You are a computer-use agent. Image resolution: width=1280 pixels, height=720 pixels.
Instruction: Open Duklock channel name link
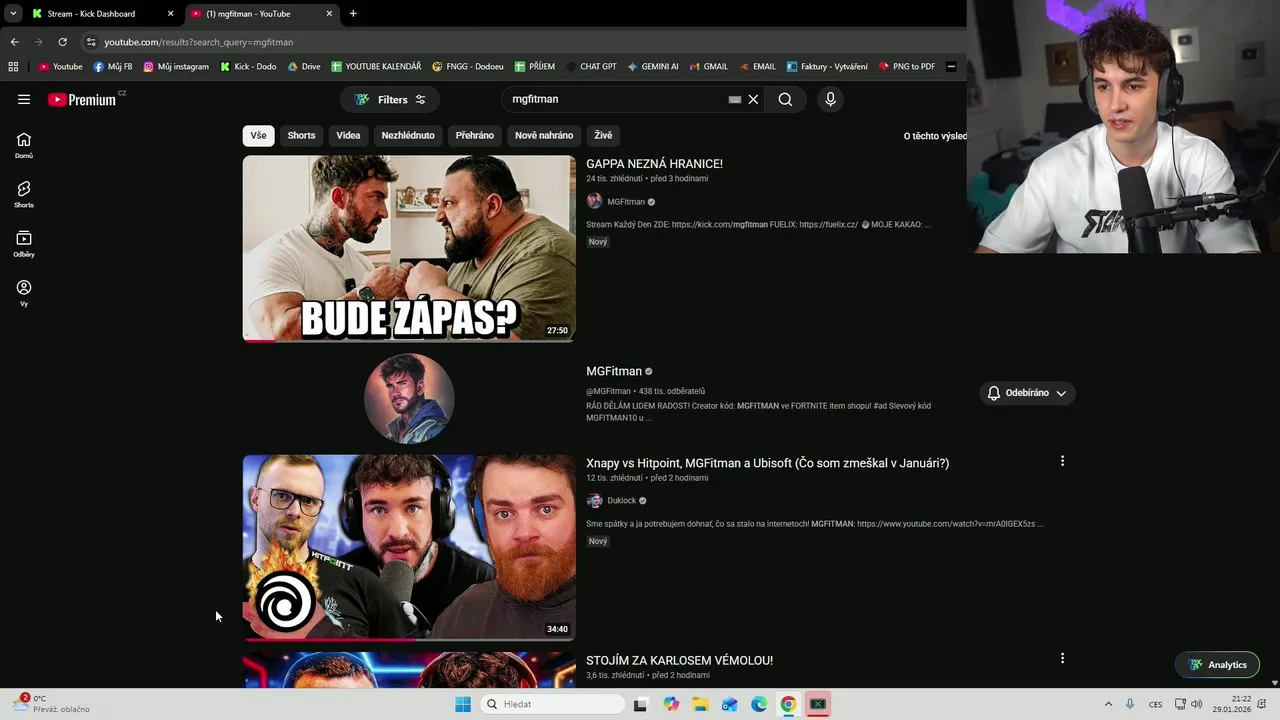point(621,500)
